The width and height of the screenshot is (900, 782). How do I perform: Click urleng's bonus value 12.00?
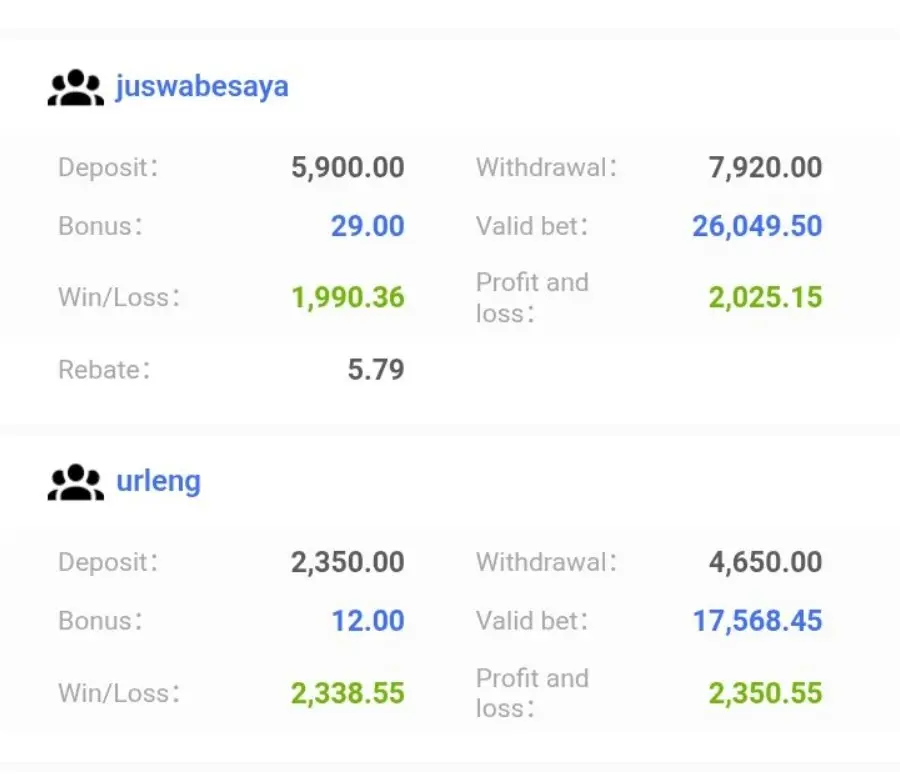(x=368, y=621)
